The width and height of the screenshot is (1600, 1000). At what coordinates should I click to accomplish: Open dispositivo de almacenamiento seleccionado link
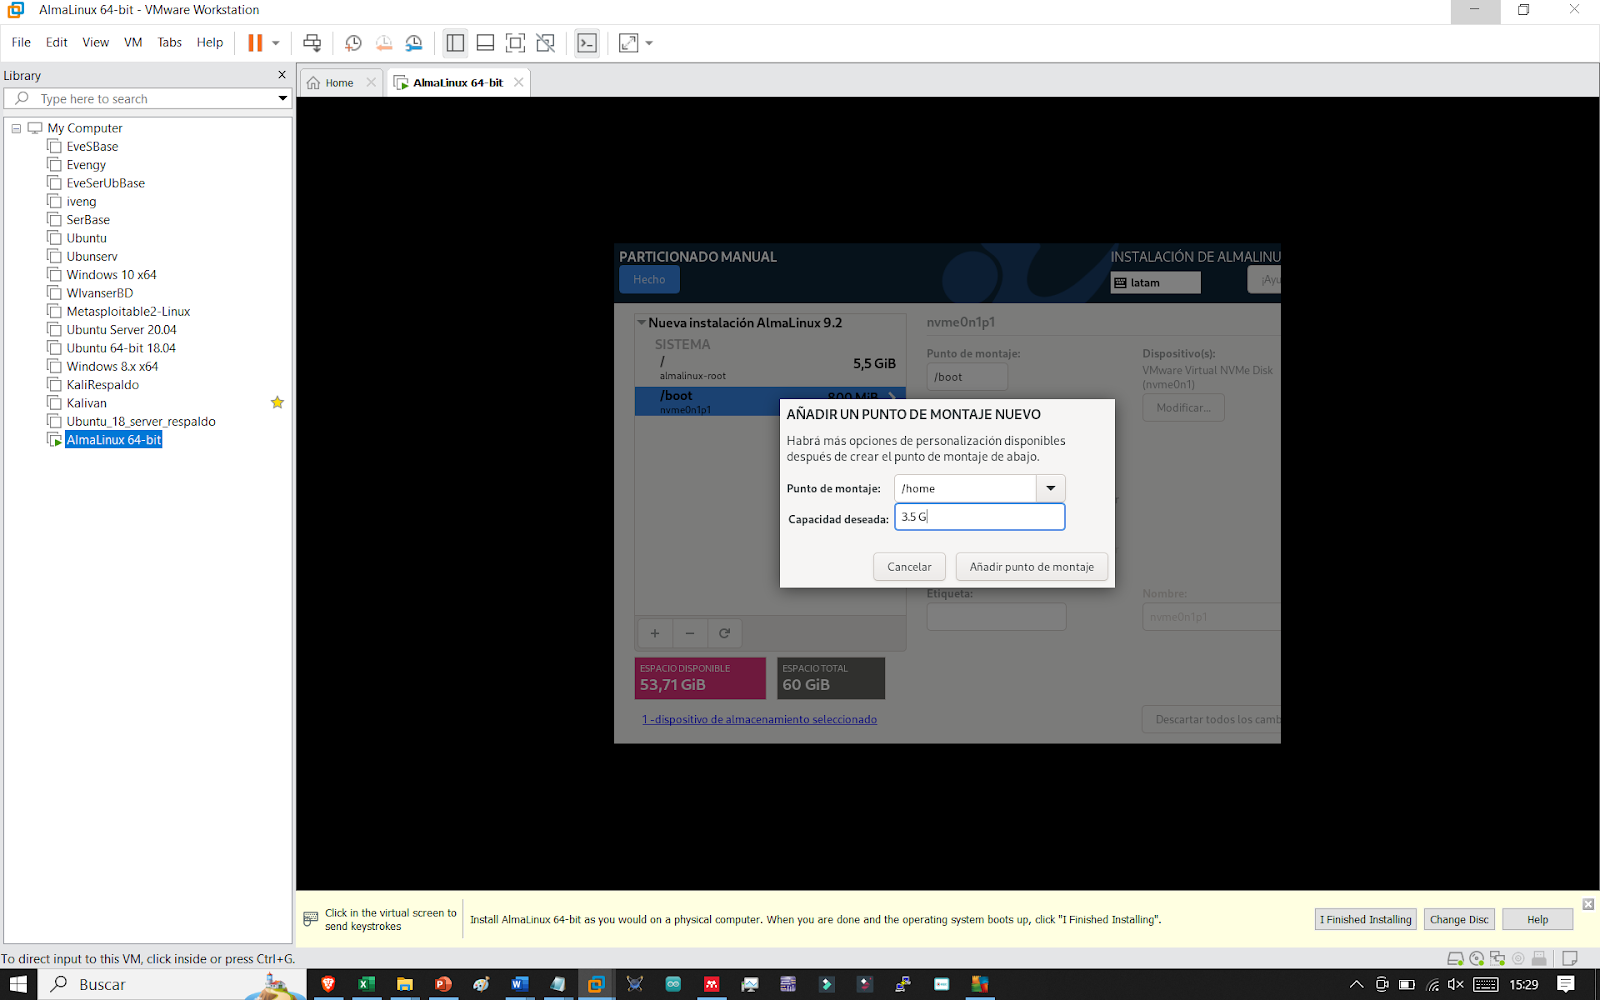(x=759, y=719)
